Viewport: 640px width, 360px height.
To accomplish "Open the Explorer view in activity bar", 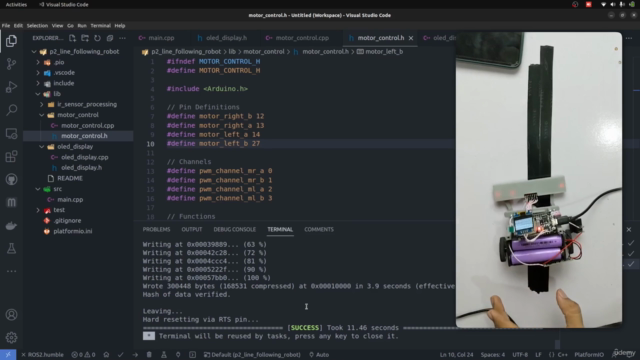I will [x=11, y=41].
